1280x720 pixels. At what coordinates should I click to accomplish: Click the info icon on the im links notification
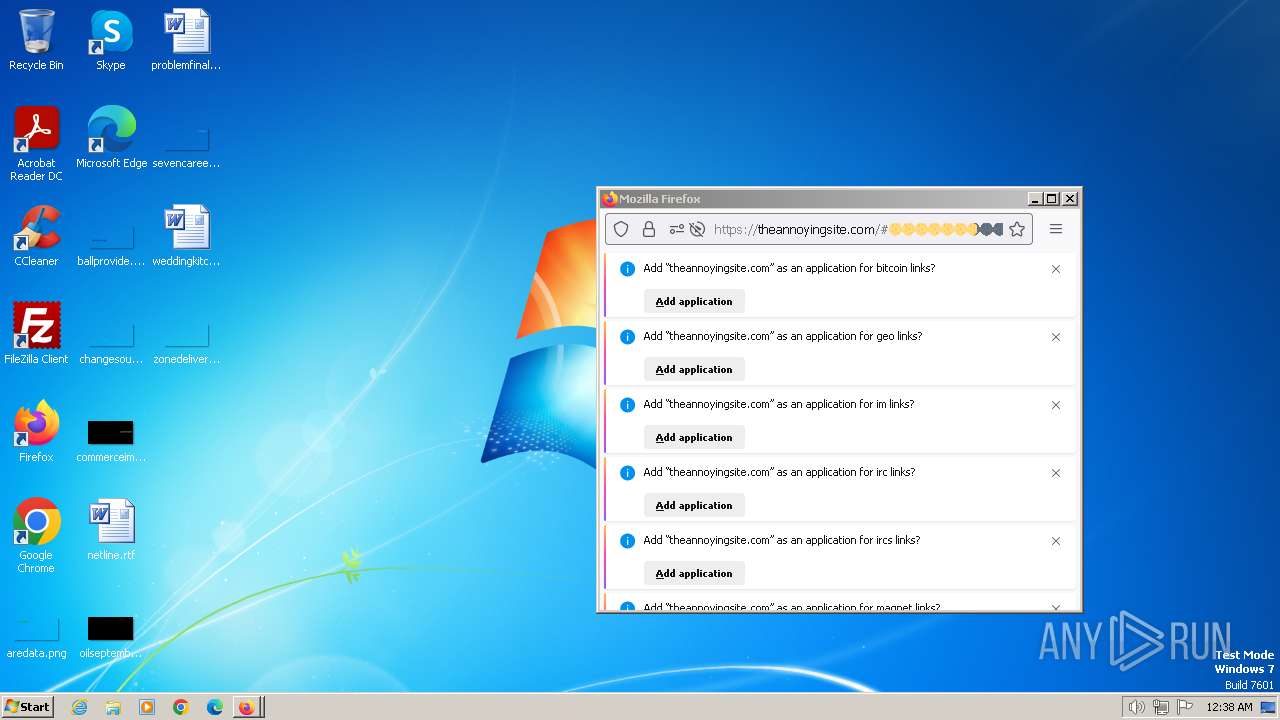628,405
